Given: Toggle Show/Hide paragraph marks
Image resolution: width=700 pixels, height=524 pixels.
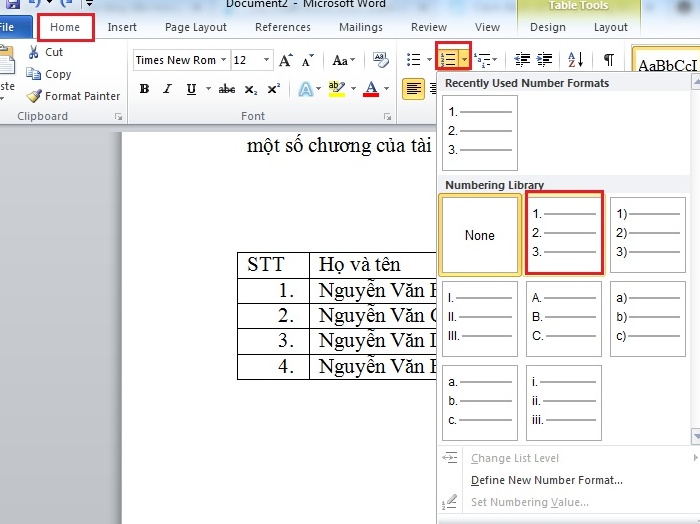Looking at the screenshot, I should (608, 59).
